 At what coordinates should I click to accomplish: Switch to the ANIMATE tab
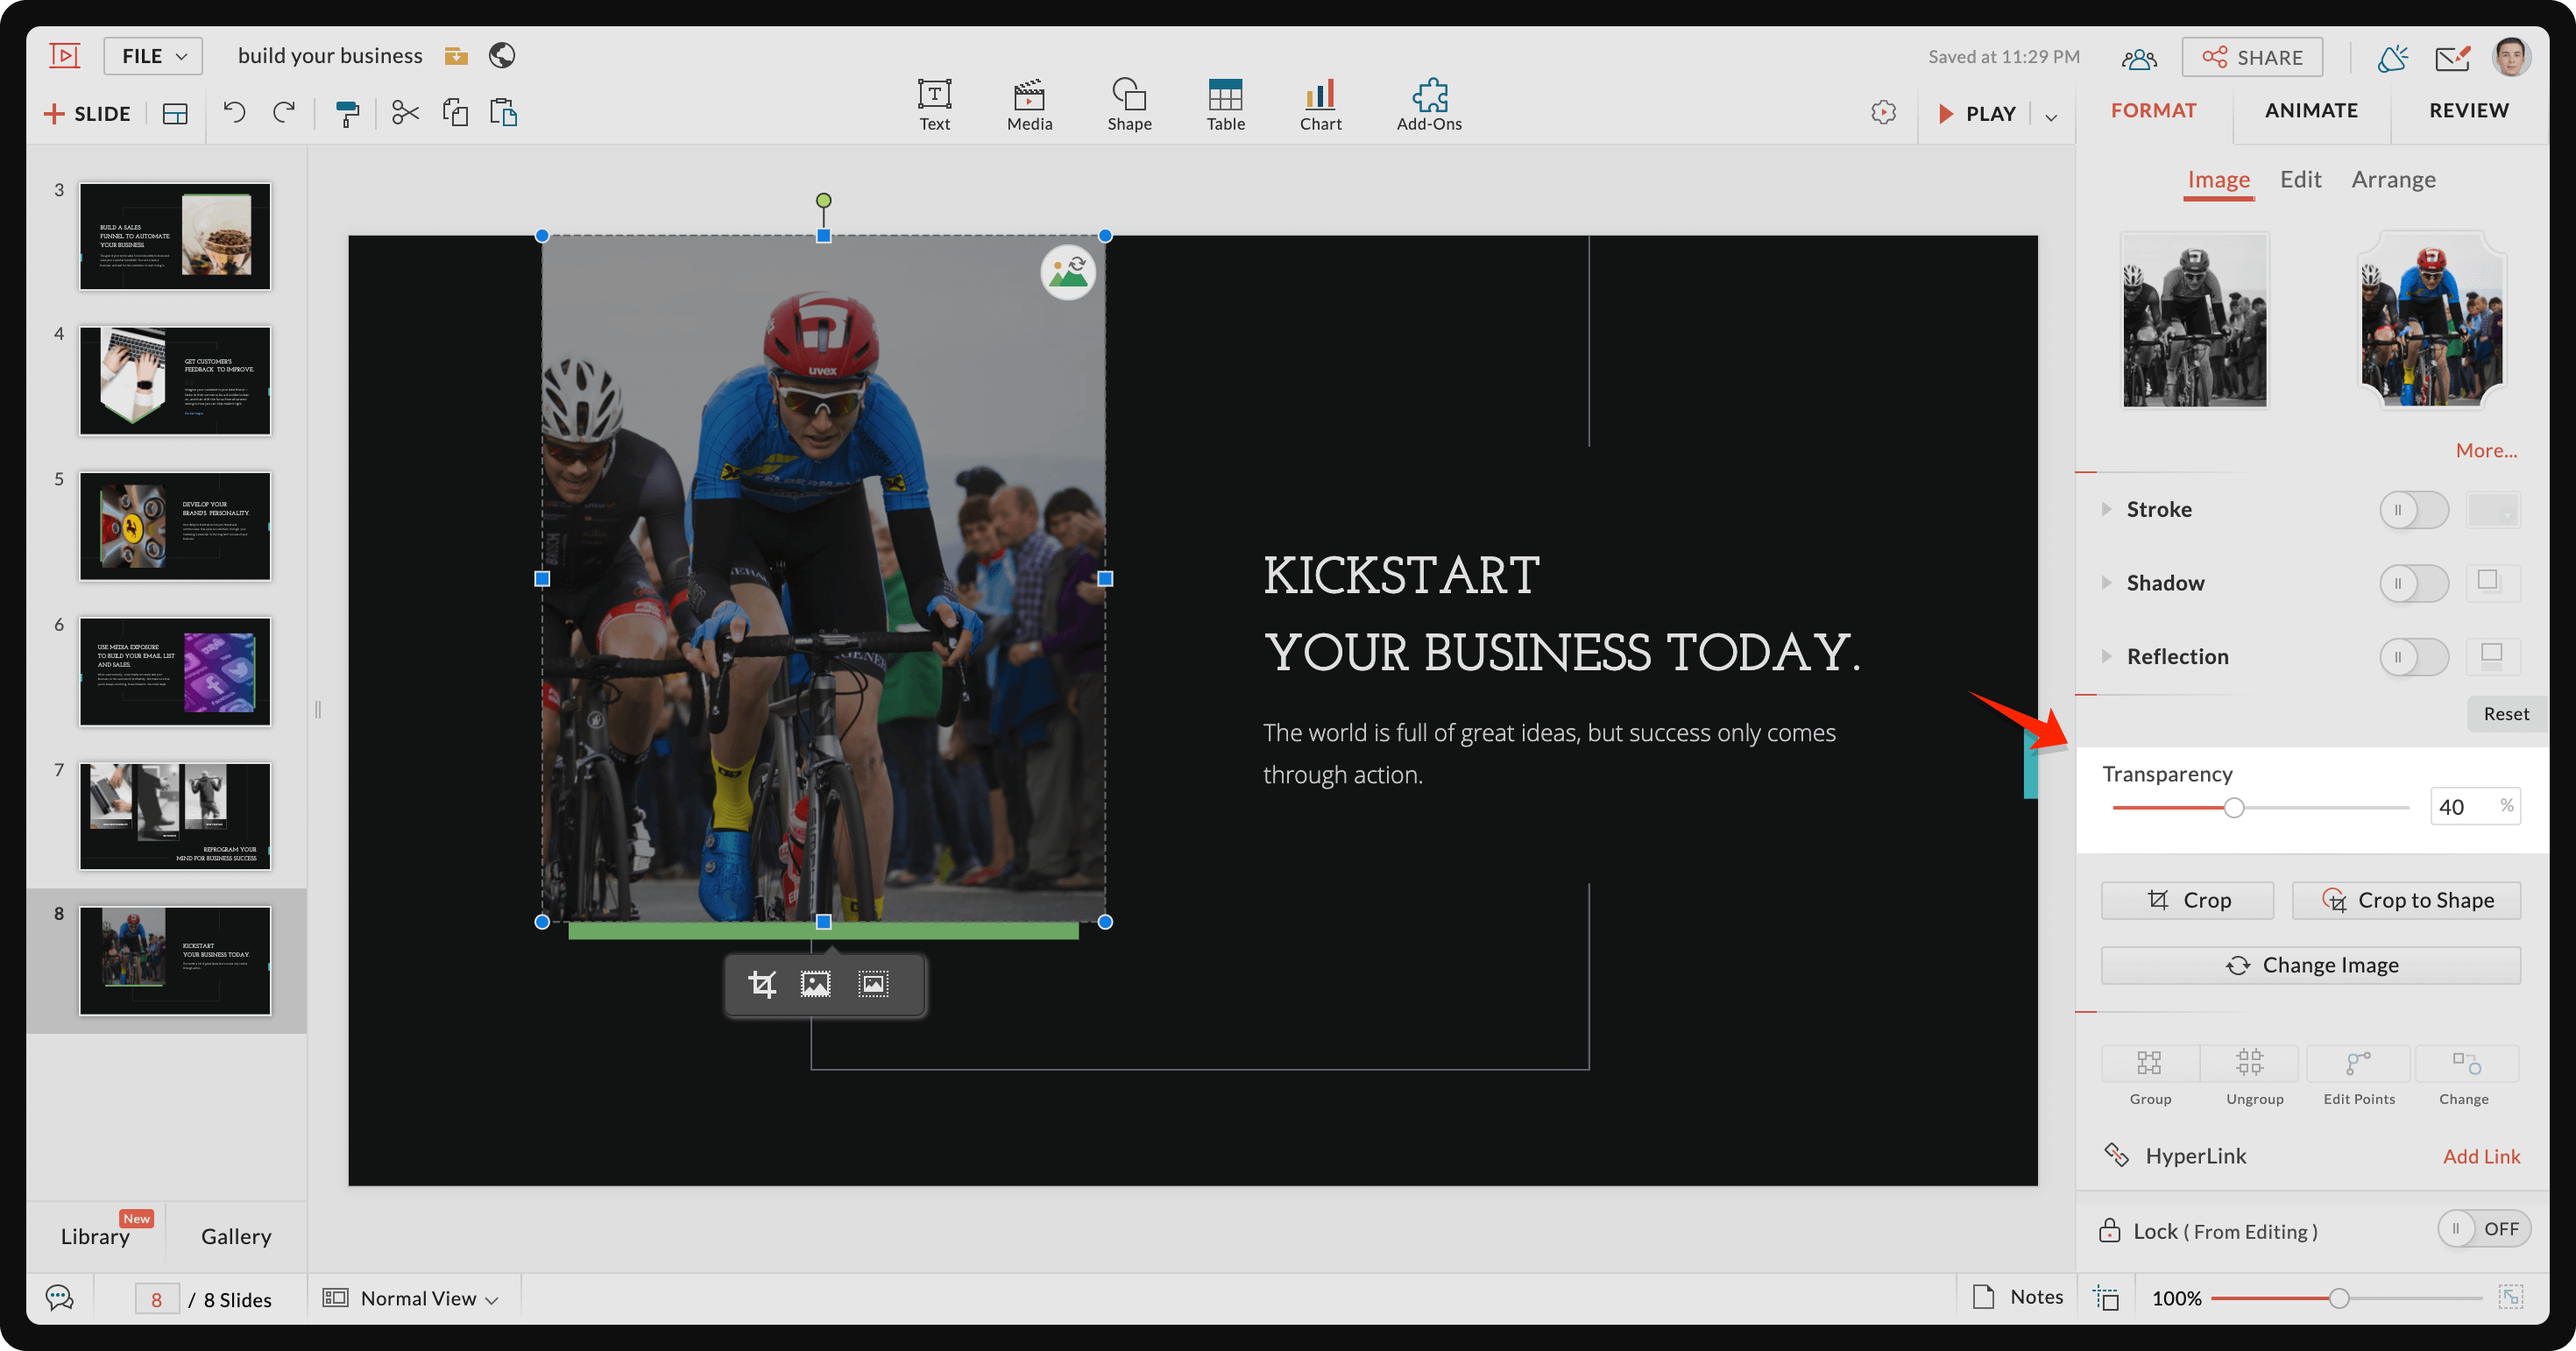tap(2311, 110)
